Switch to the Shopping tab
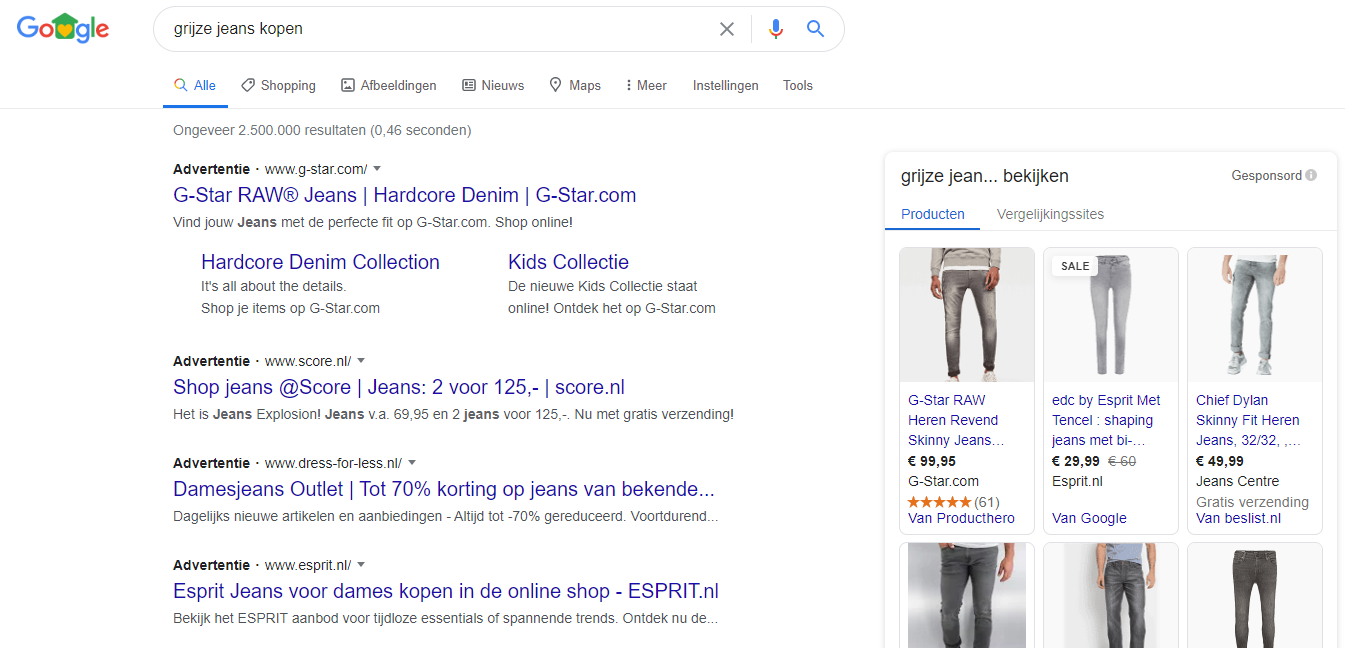Screen dimensions: 1345x648 [278, 86]
